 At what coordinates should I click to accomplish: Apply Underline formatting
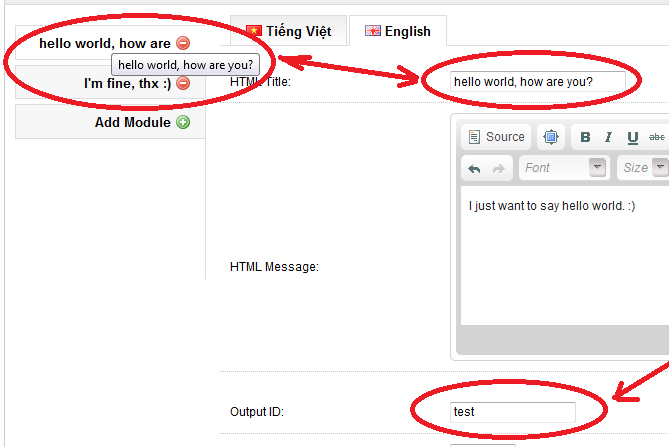click(633, 137)
